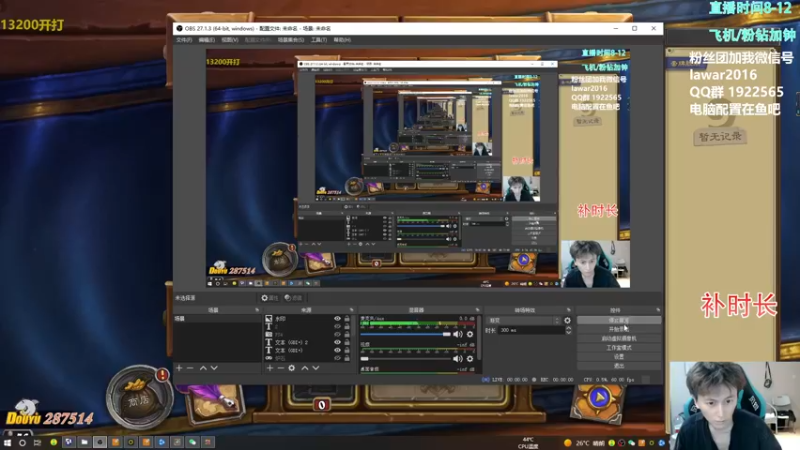Click 启动虚拟摄像机 button in Controls
This screenshot has height=450, width=800.
(619, 338)
